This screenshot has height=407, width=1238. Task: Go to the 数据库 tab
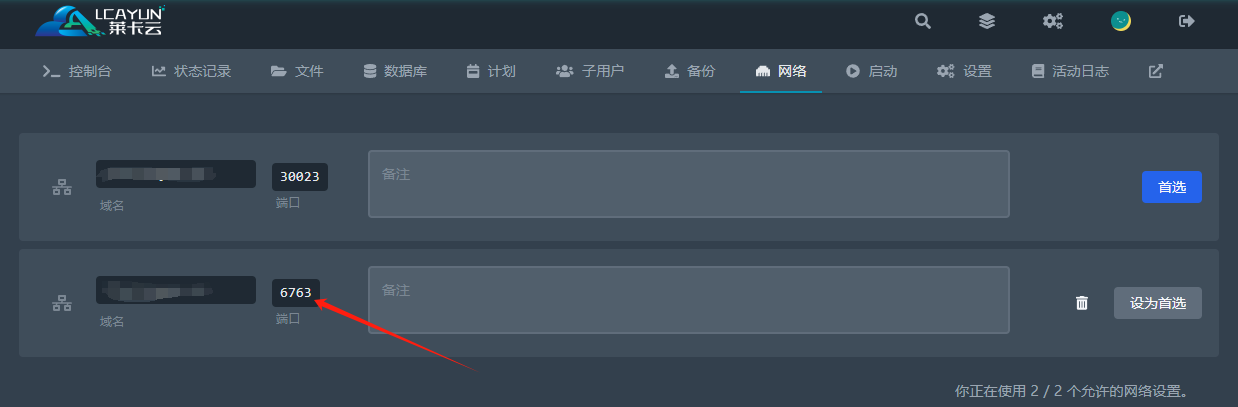point(395,71)
